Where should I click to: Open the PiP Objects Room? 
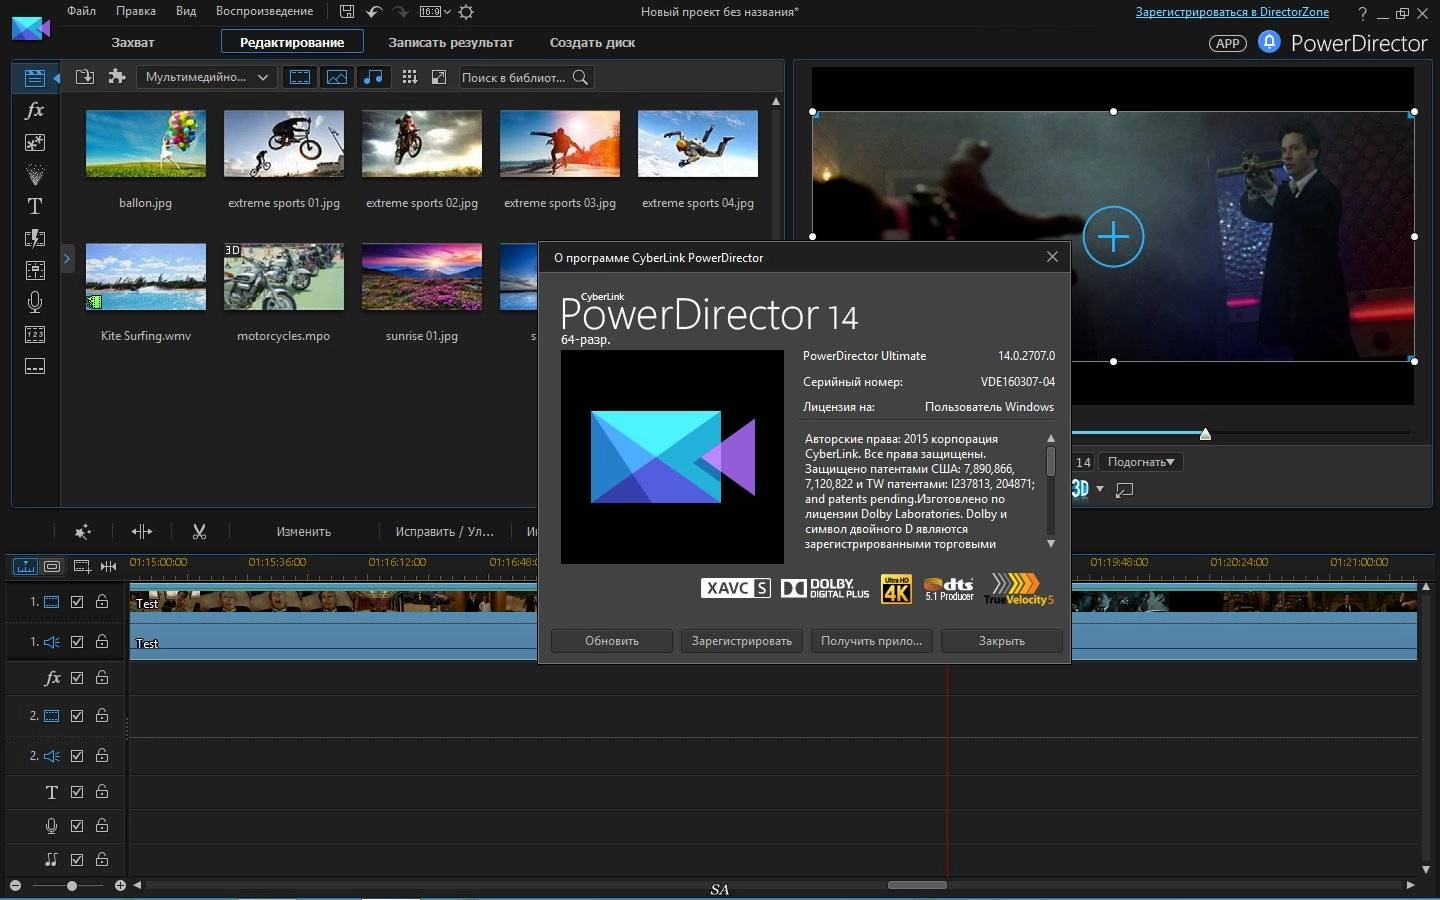(34, 142)
